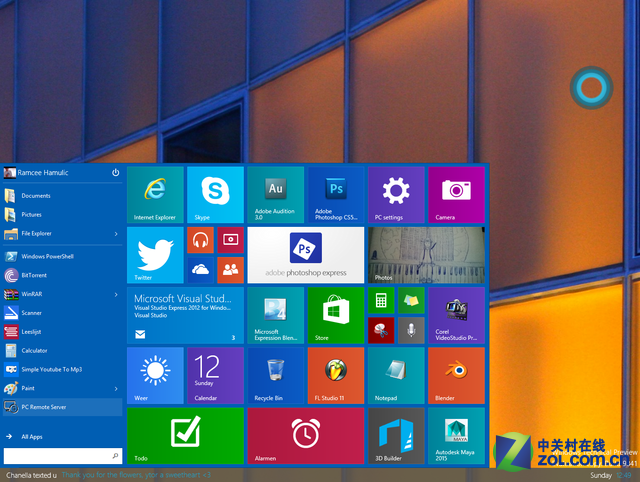Open Adobe Photoshop CS5 tile
Screen dimensions: 640x482
tap(336, 195)
